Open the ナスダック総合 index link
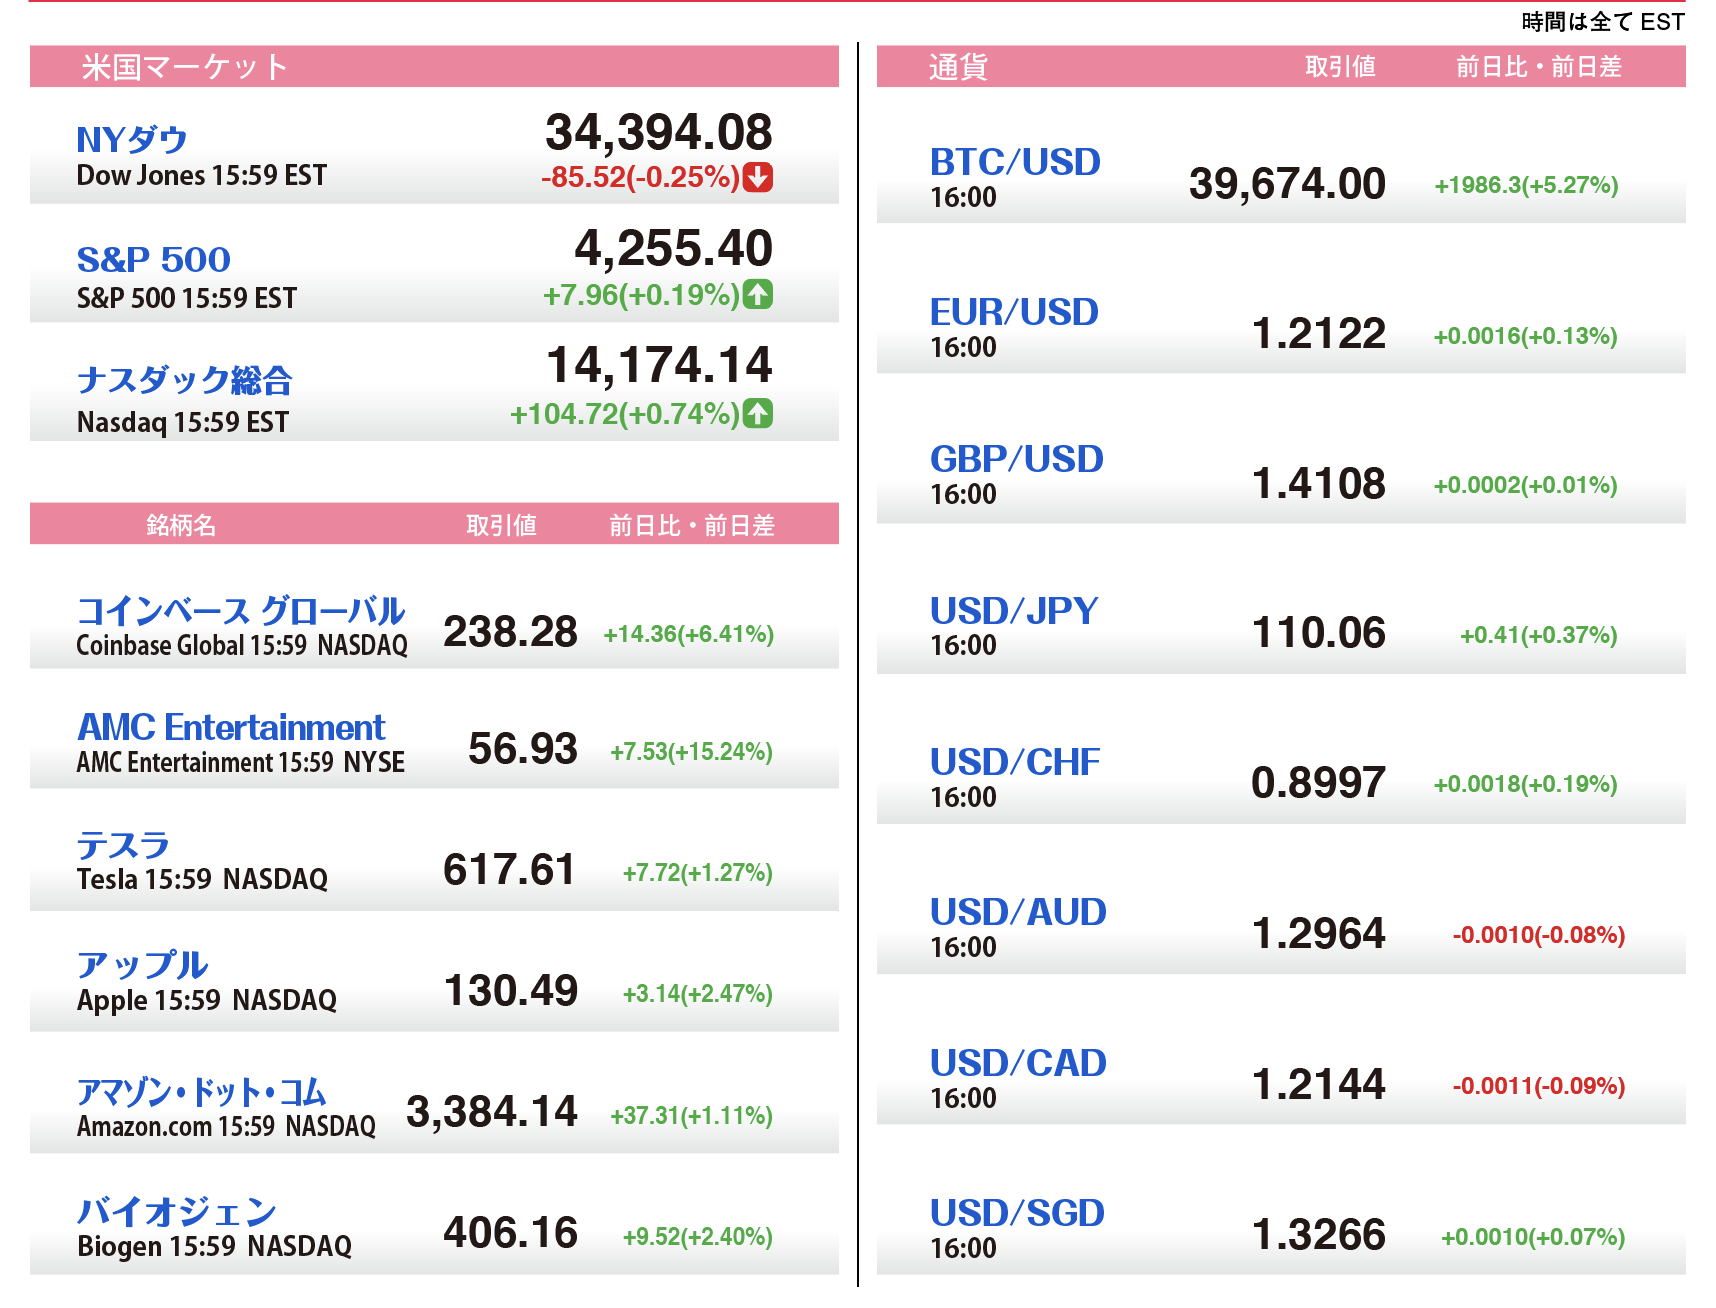Screen dimensions: 1716x1308 pos(184,380)
